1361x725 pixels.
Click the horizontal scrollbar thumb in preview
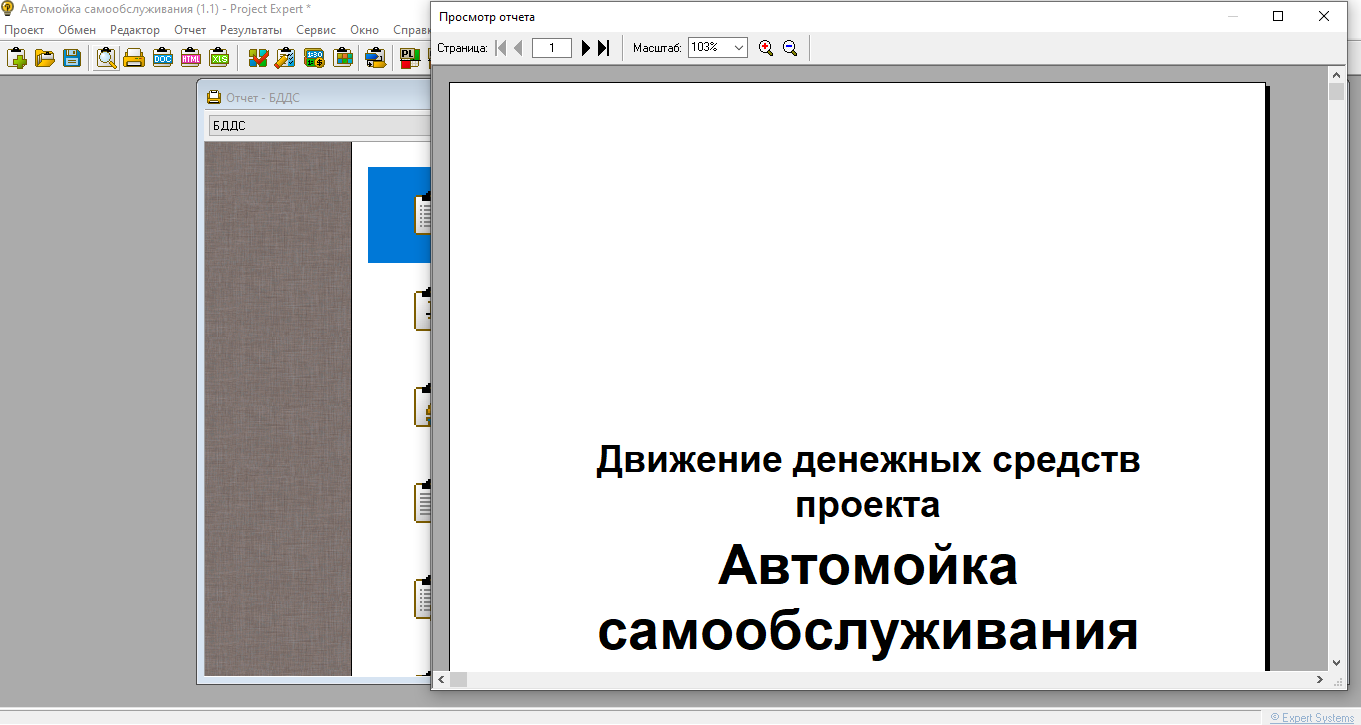coord(458,680)
